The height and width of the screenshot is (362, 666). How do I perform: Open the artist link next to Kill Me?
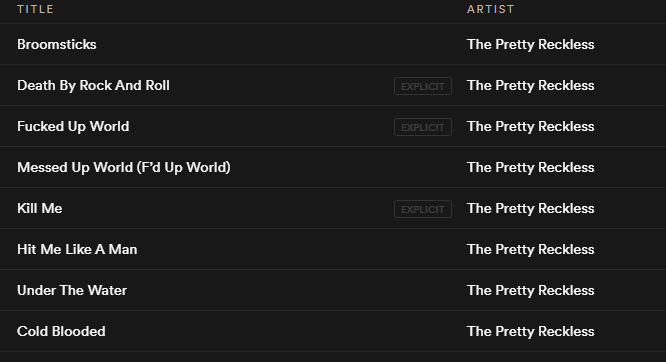(531, 209)
